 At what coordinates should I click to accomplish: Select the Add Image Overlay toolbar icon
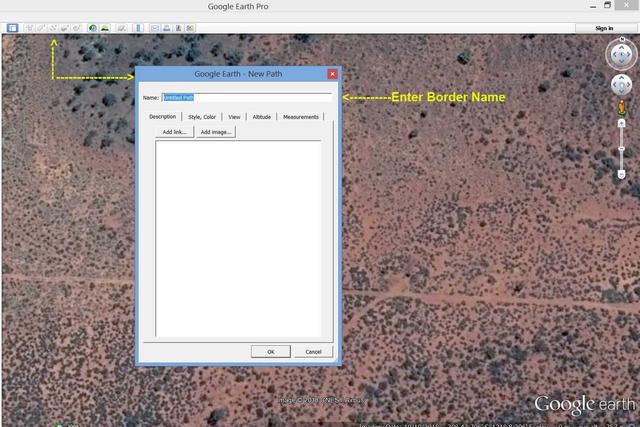[x=64, y=28]
